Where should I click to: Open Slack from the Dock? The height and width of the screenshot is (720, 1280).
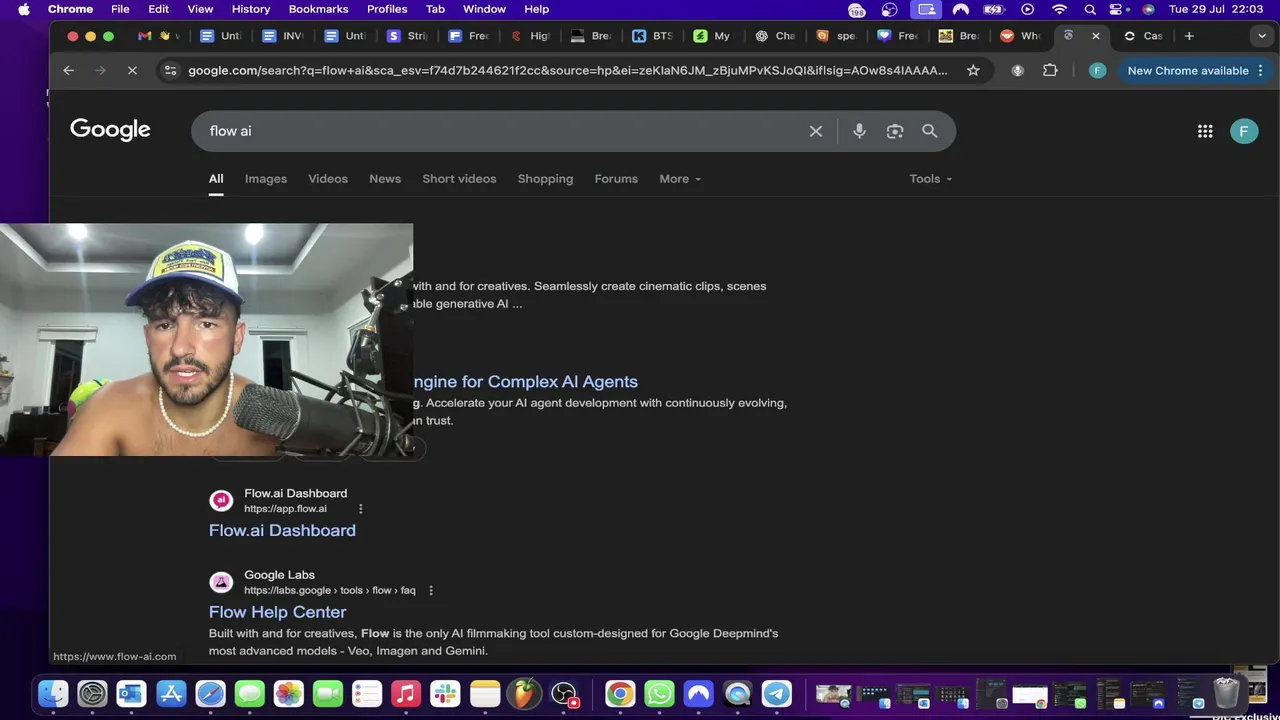[x=445, y=693]
